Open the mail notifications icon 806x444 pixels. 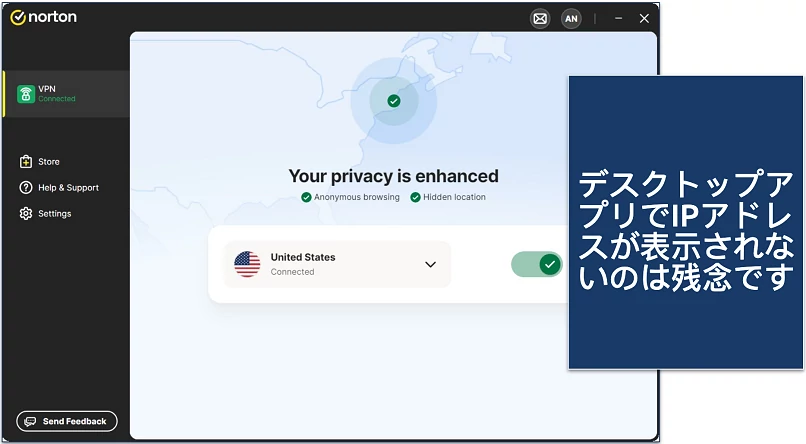point(540,19)
